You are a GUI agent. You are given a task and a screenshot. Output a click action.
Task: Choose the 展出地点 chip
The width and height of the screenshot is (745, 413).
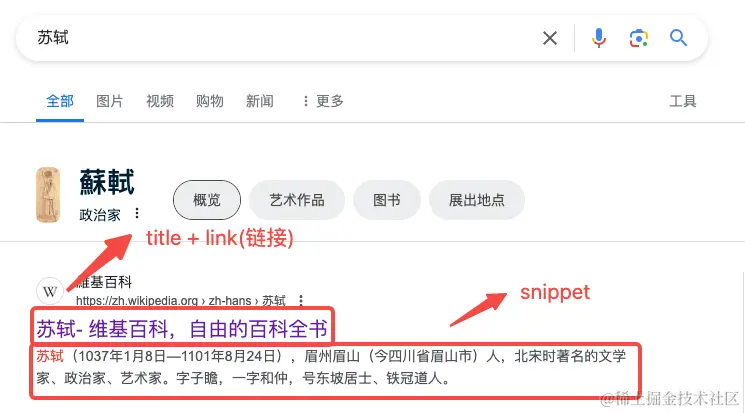(x=477, y=200)
